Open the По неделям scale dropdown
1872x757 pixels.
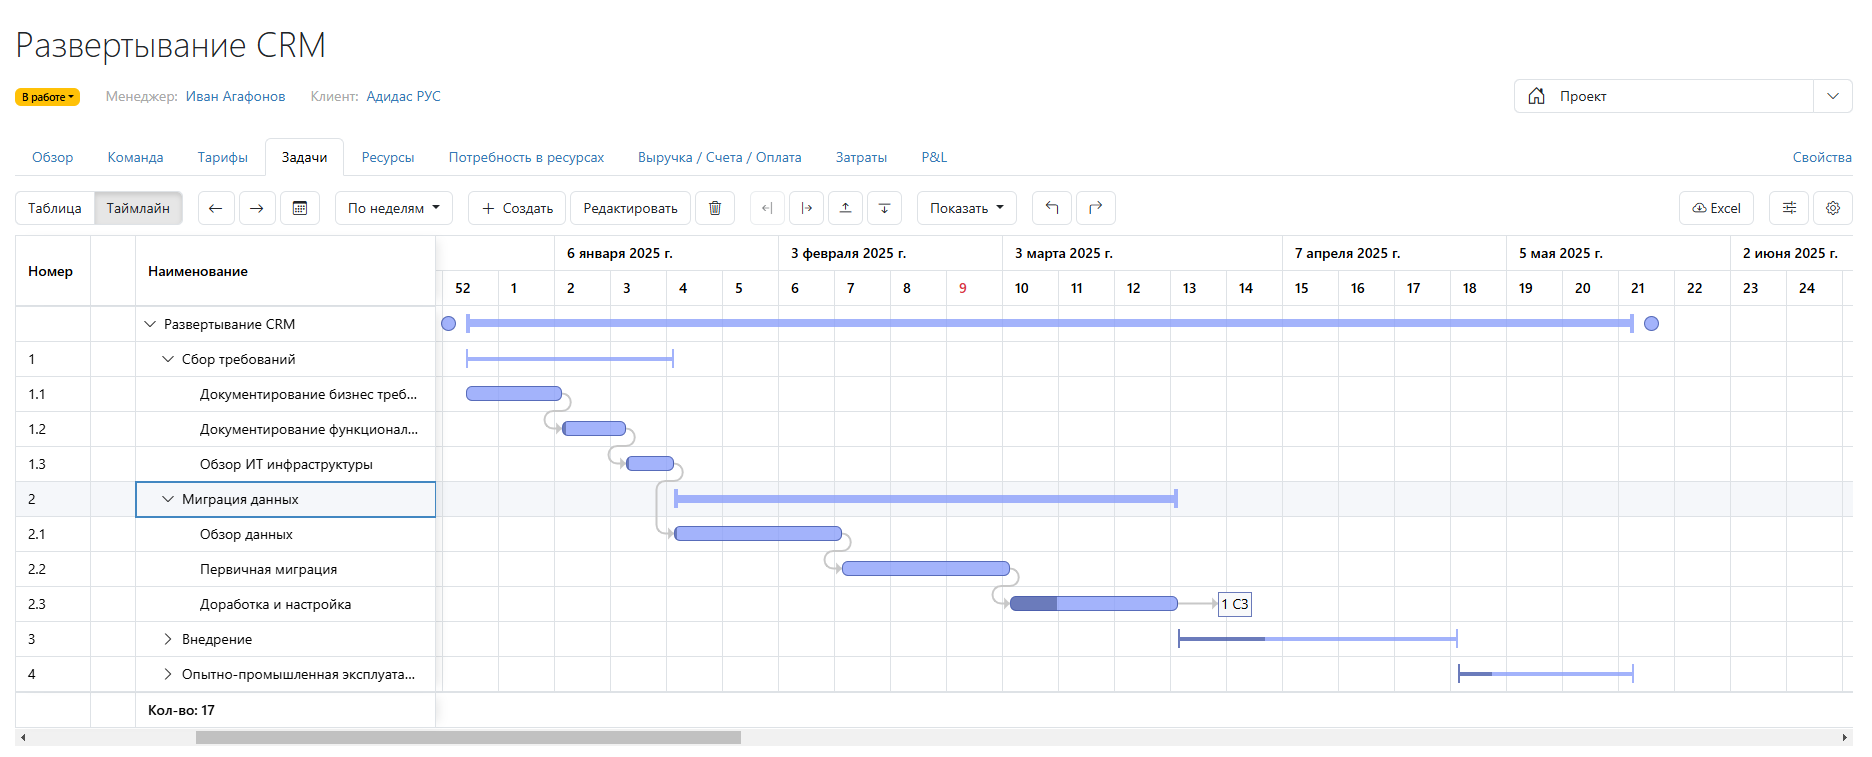[x=394, y=208]
